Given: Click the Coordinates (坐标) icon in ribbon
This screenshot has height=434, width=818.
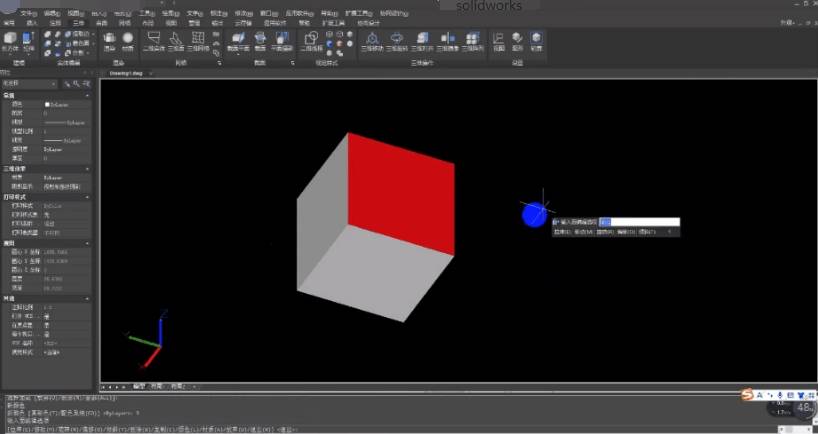Looking at the screenshot, I should point(517,41).
